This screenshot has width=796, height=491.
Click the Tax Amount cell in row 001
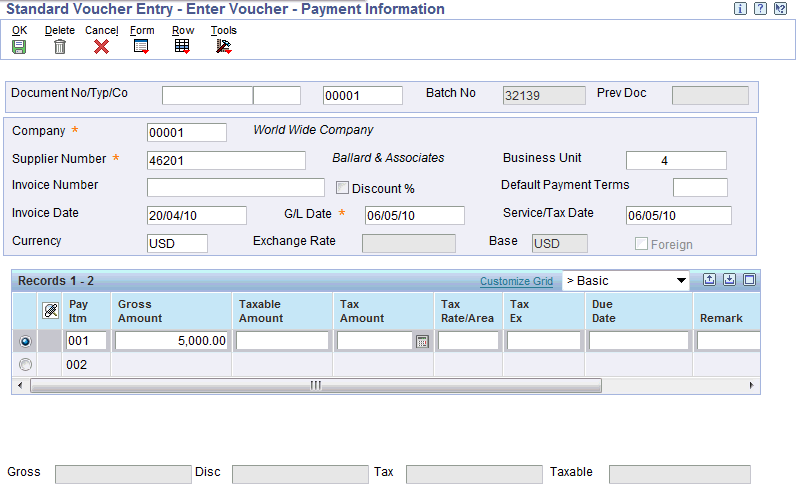tap(376, 341)
